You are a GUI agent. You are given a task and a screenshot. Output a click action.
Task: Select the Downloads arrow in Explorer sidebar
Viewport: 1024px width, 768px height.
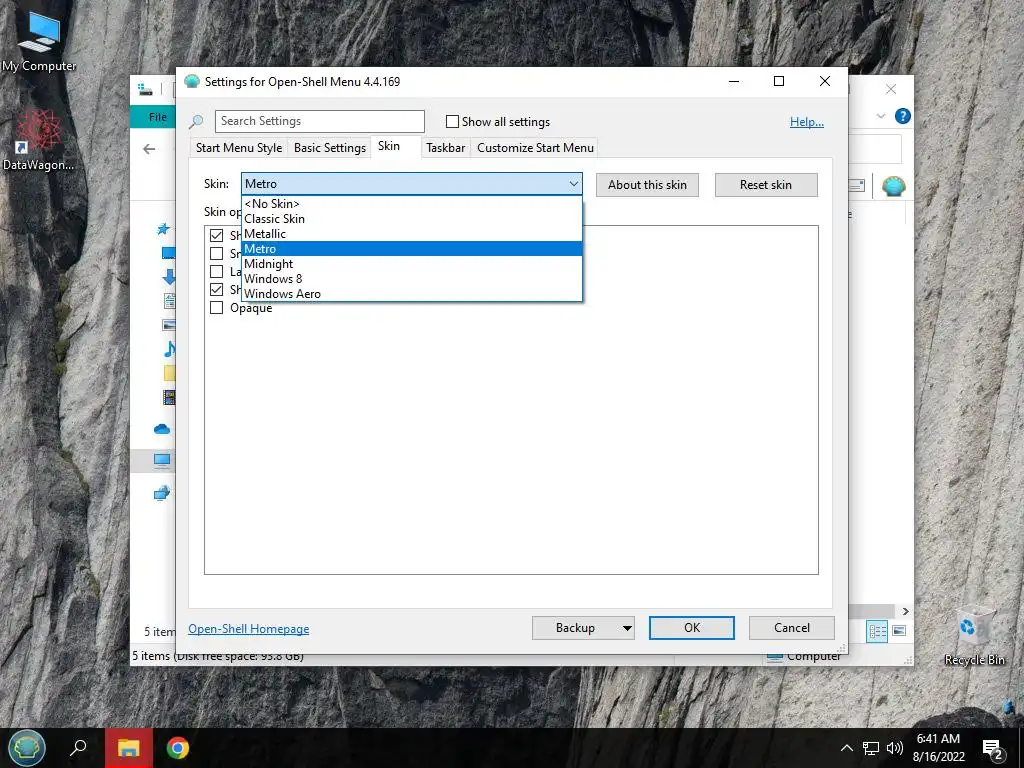click(x=168, y=276)
